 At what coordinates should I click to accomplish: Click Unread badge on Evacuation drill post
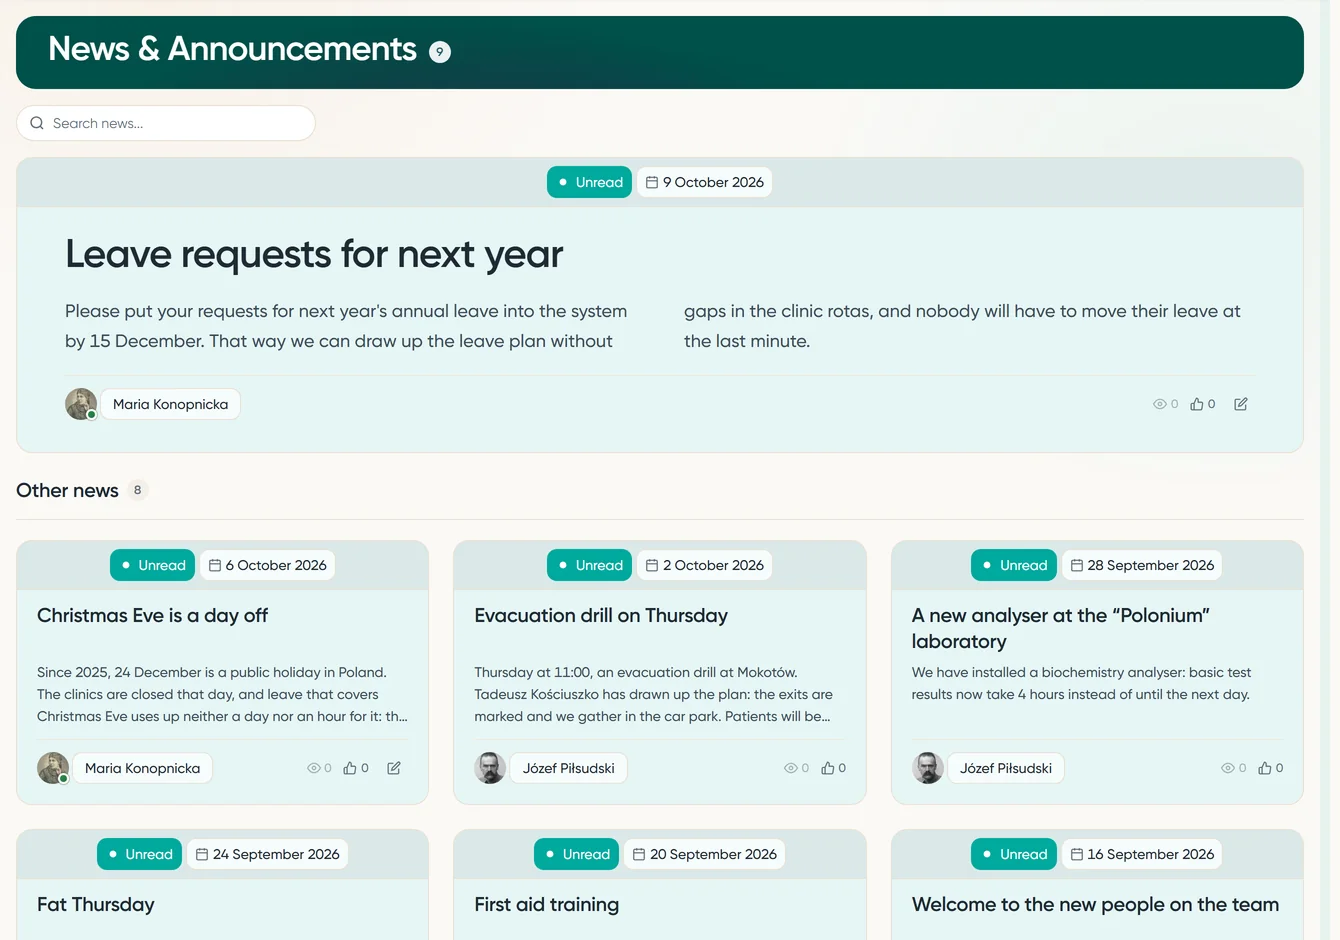click(x=589, y=565)
